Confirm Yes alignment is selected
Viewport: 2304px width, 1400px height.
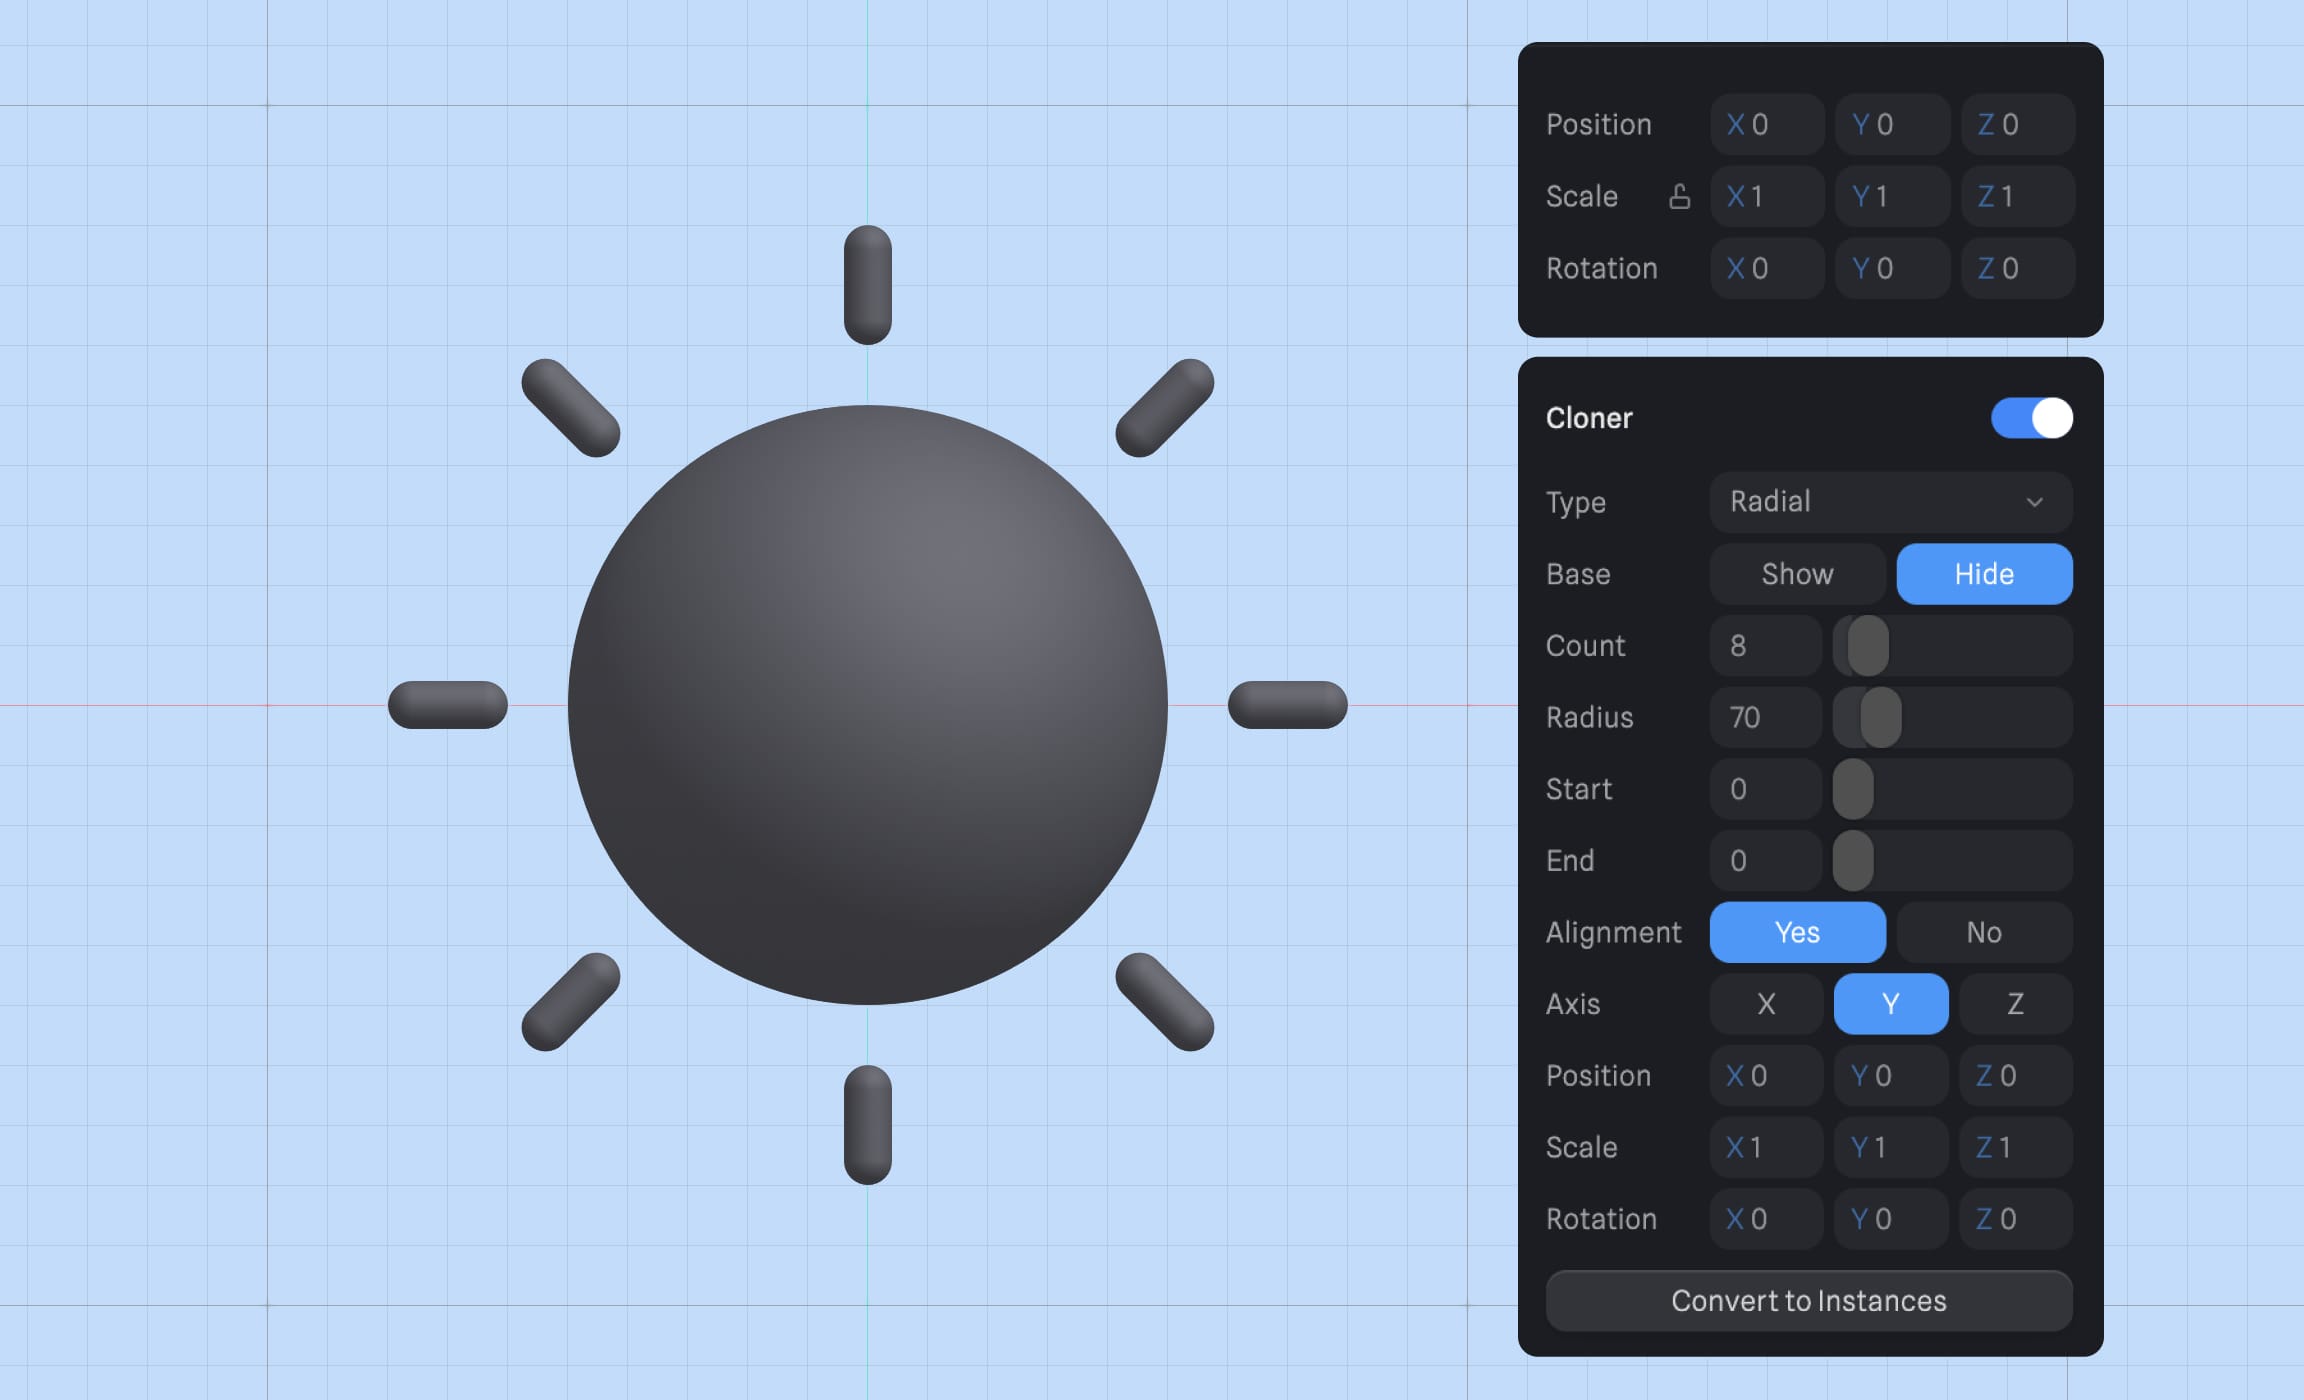point(1797,932)
